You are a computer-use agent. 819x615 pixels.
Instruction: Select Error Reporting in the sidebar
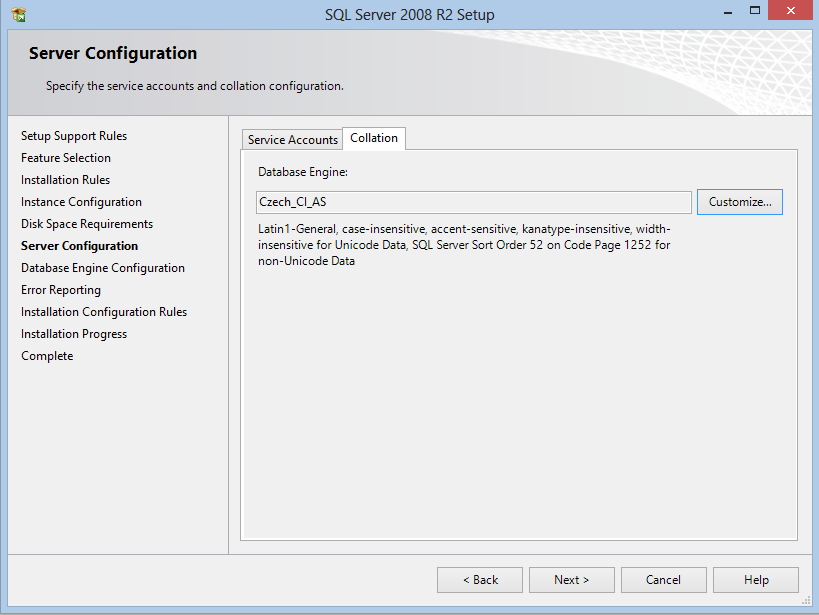(61, 290)
